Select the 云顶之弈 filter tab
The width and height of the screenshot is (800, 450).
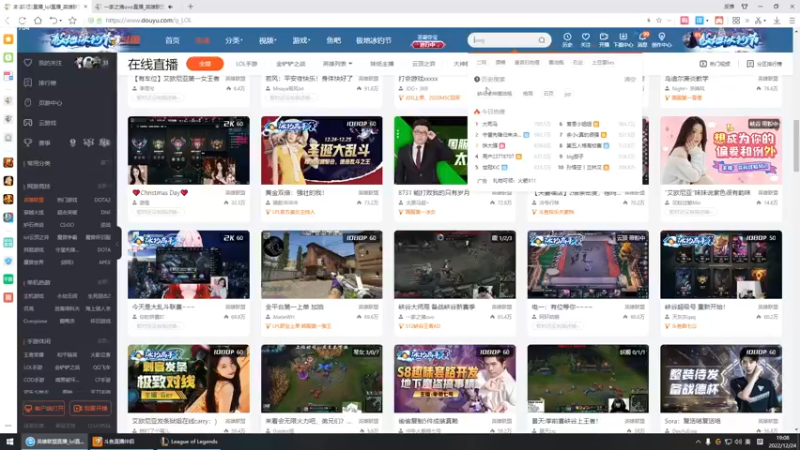423,64
